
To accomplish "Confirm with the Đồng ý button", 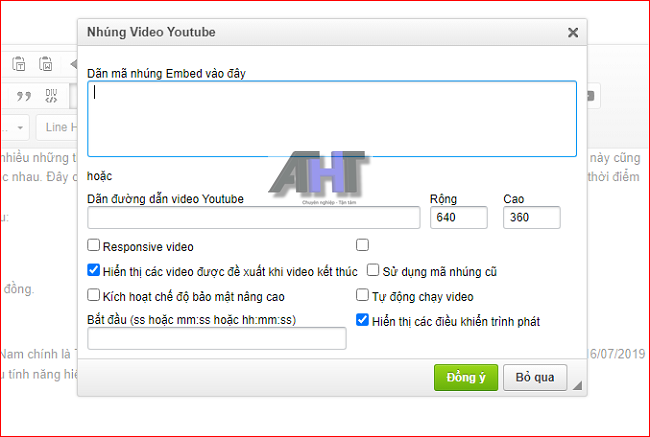I will (466, 377).
